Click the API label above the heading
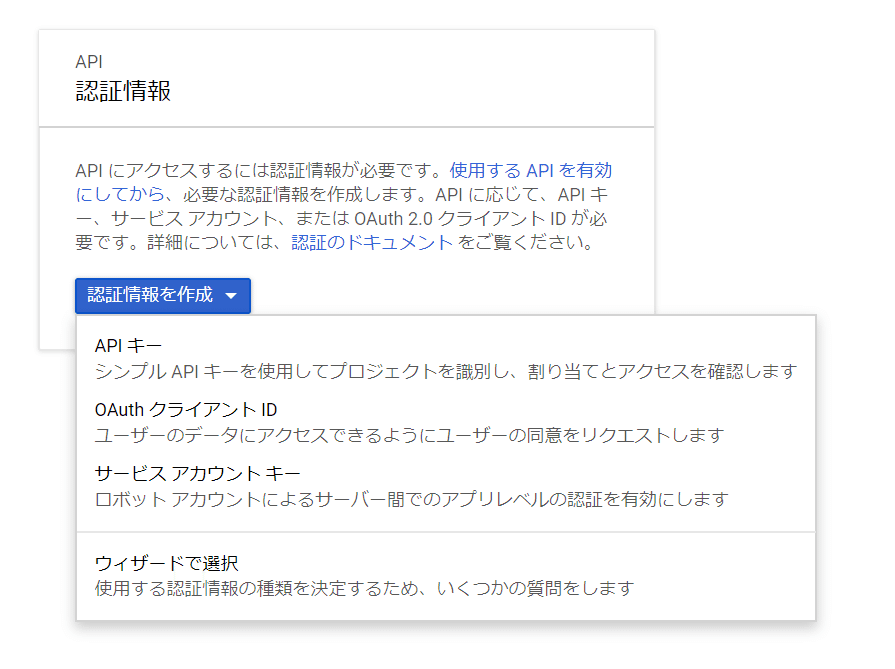The image size is (895, 669). point(89,62)
